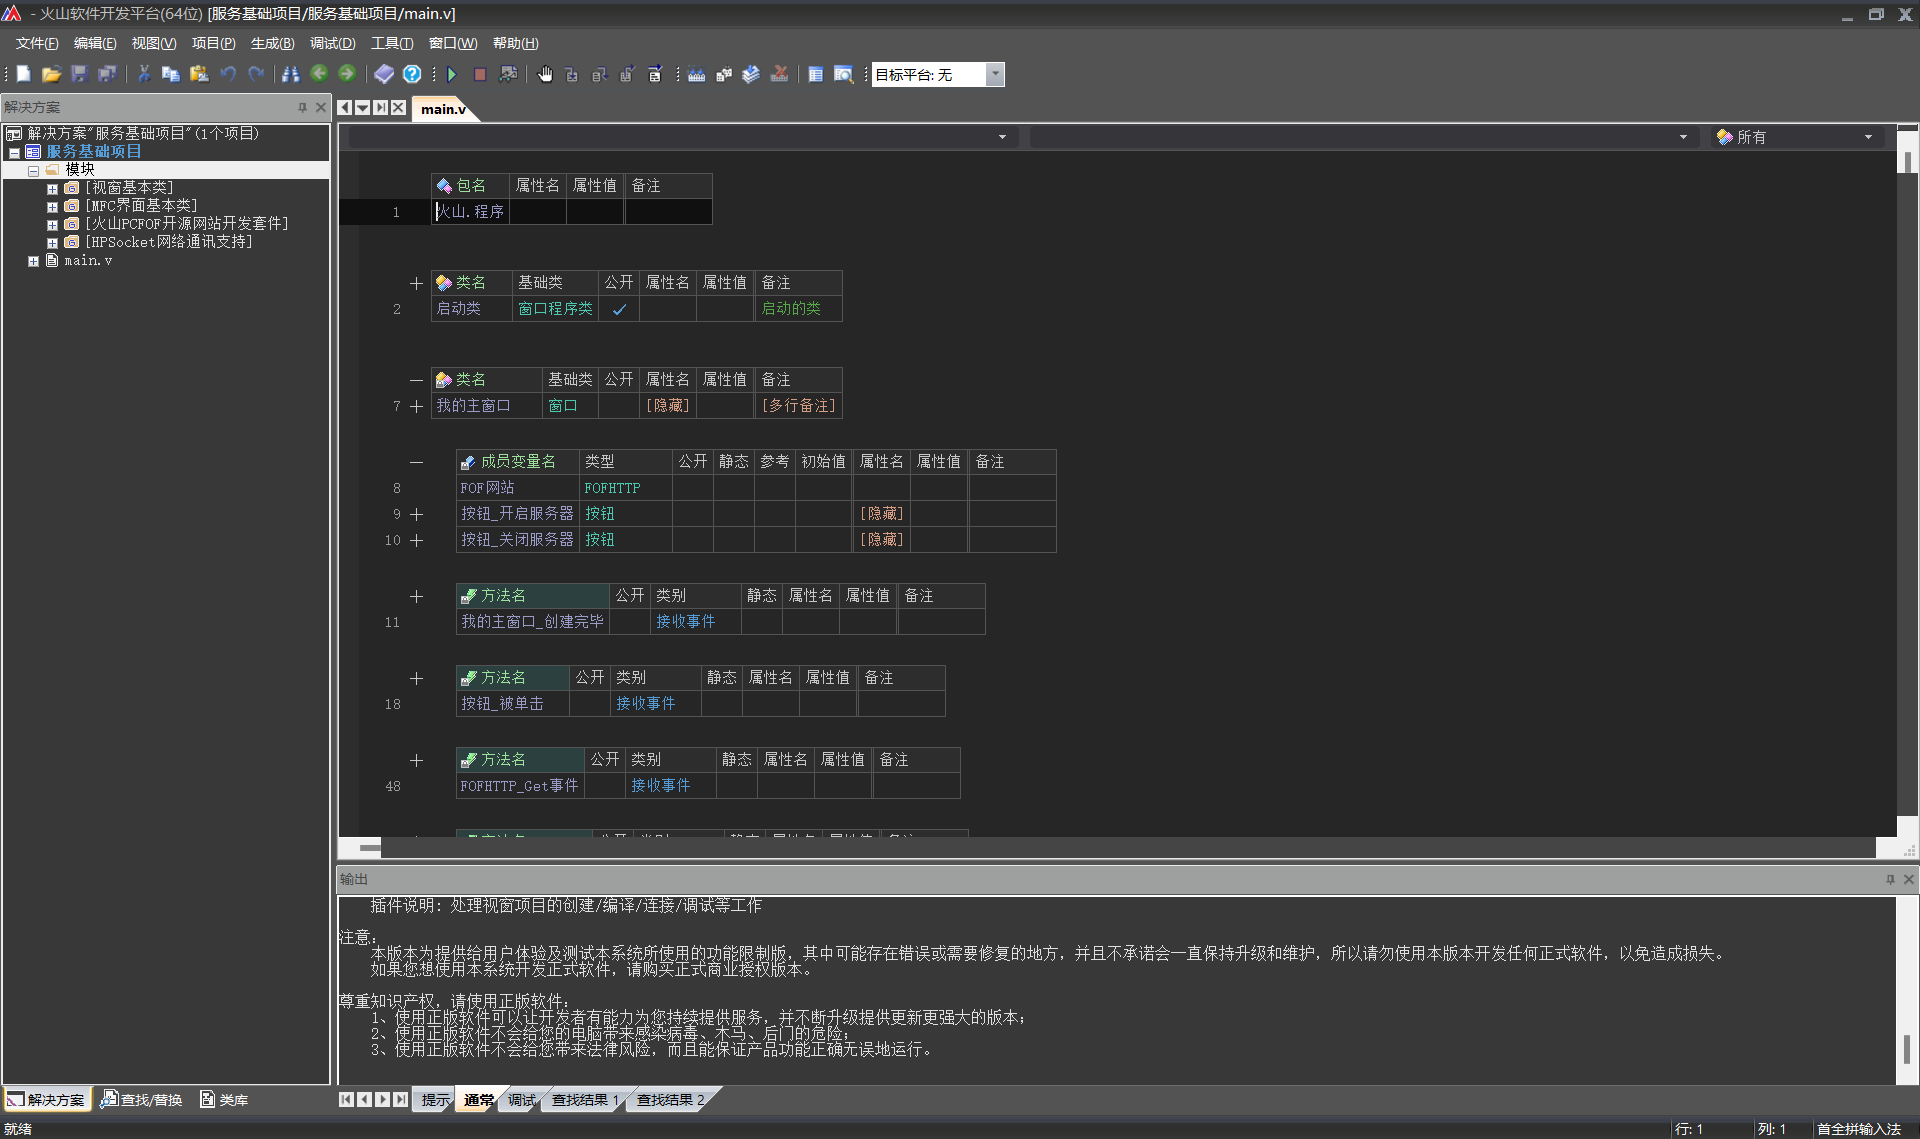Open the left navigation combo box arrow
1920x1139 pixels.
pyautogui.click(x=1002, y=137)
